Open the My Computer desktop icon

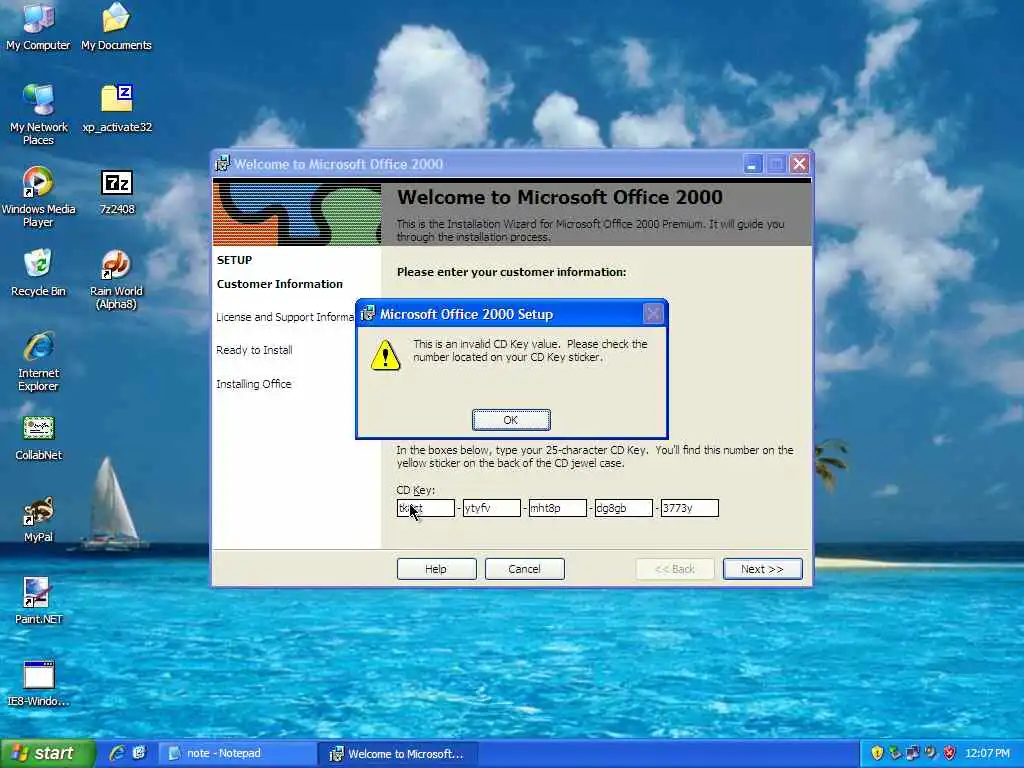[38, 26]
